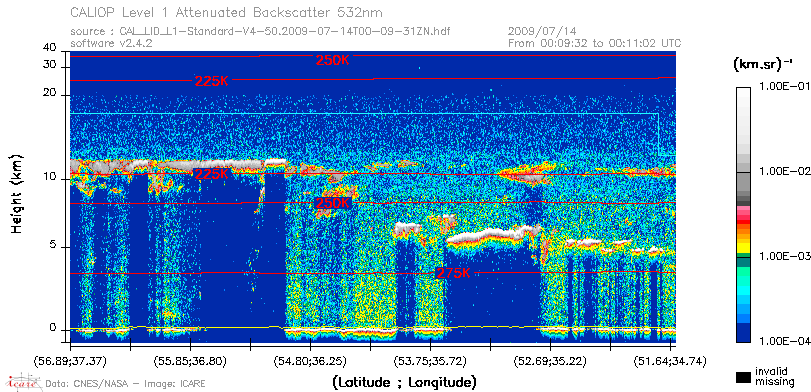Click the 'software v2.4.2' text

111,43
